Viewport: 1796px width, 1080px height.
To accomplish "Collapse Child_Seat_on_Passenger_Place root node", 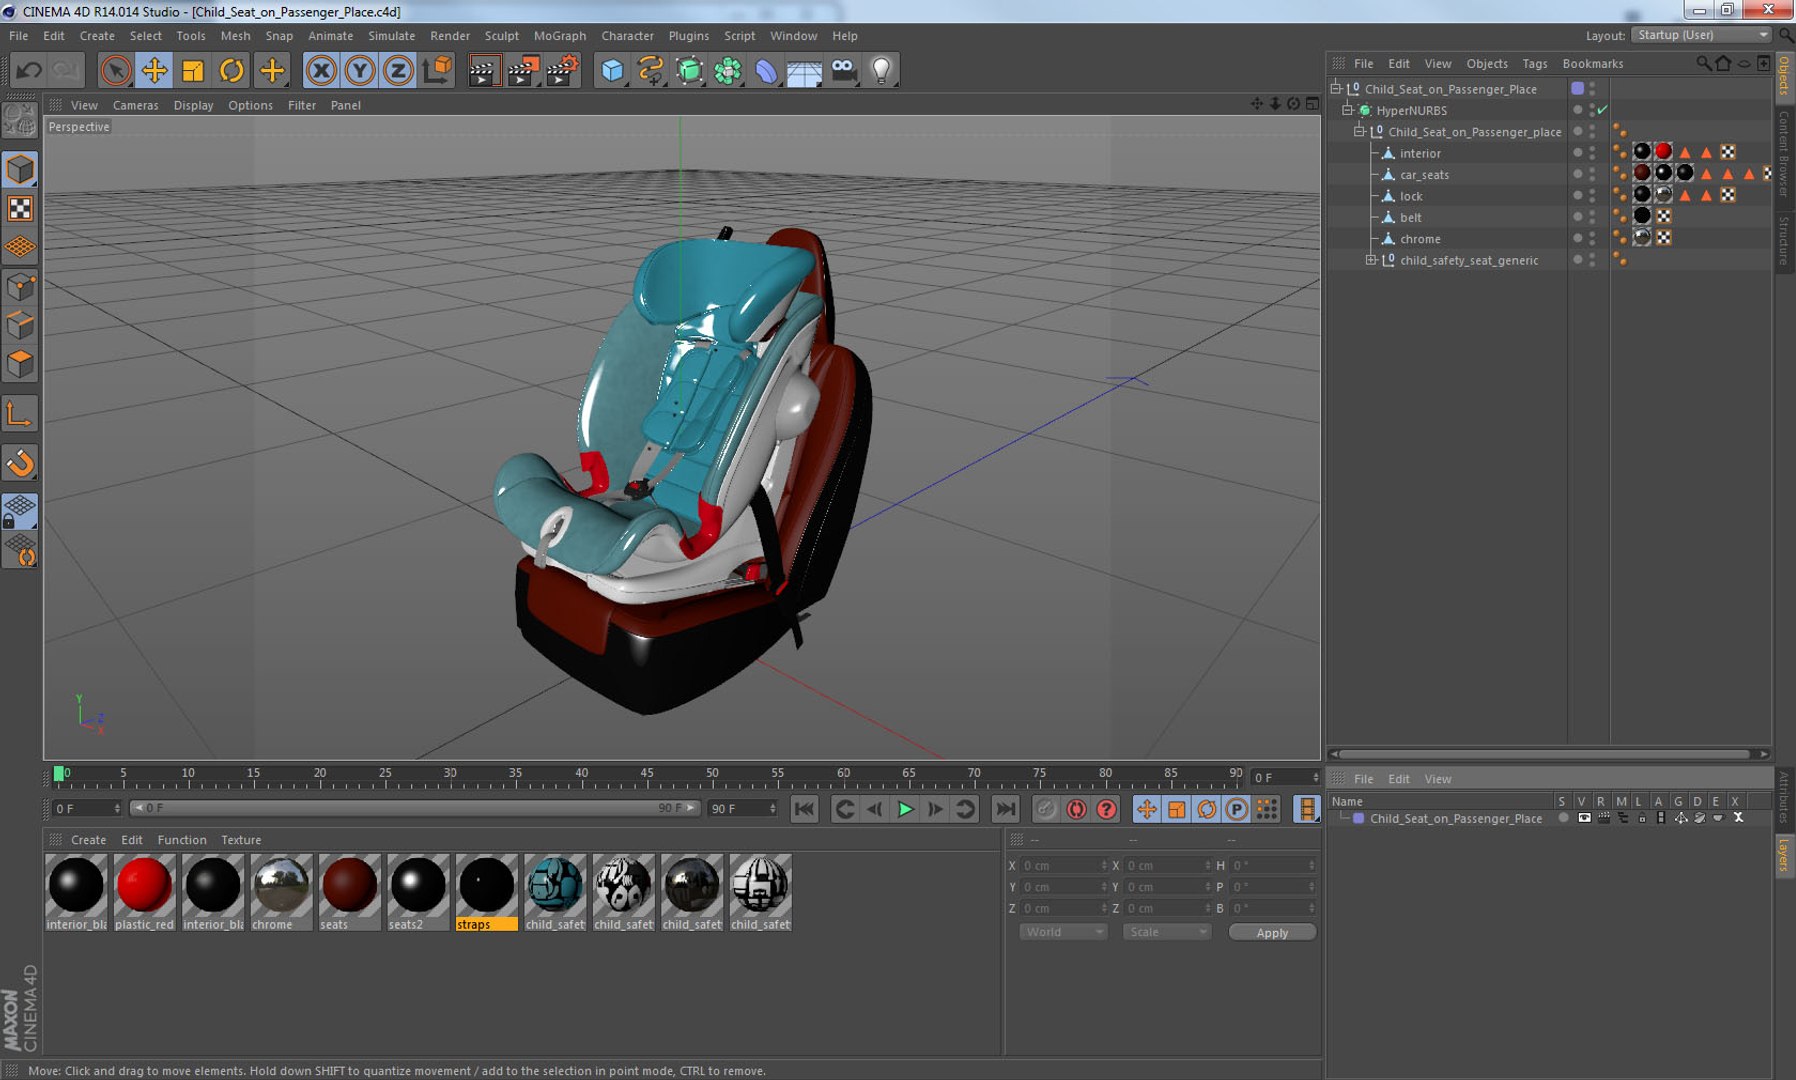I will [1335, 89].
